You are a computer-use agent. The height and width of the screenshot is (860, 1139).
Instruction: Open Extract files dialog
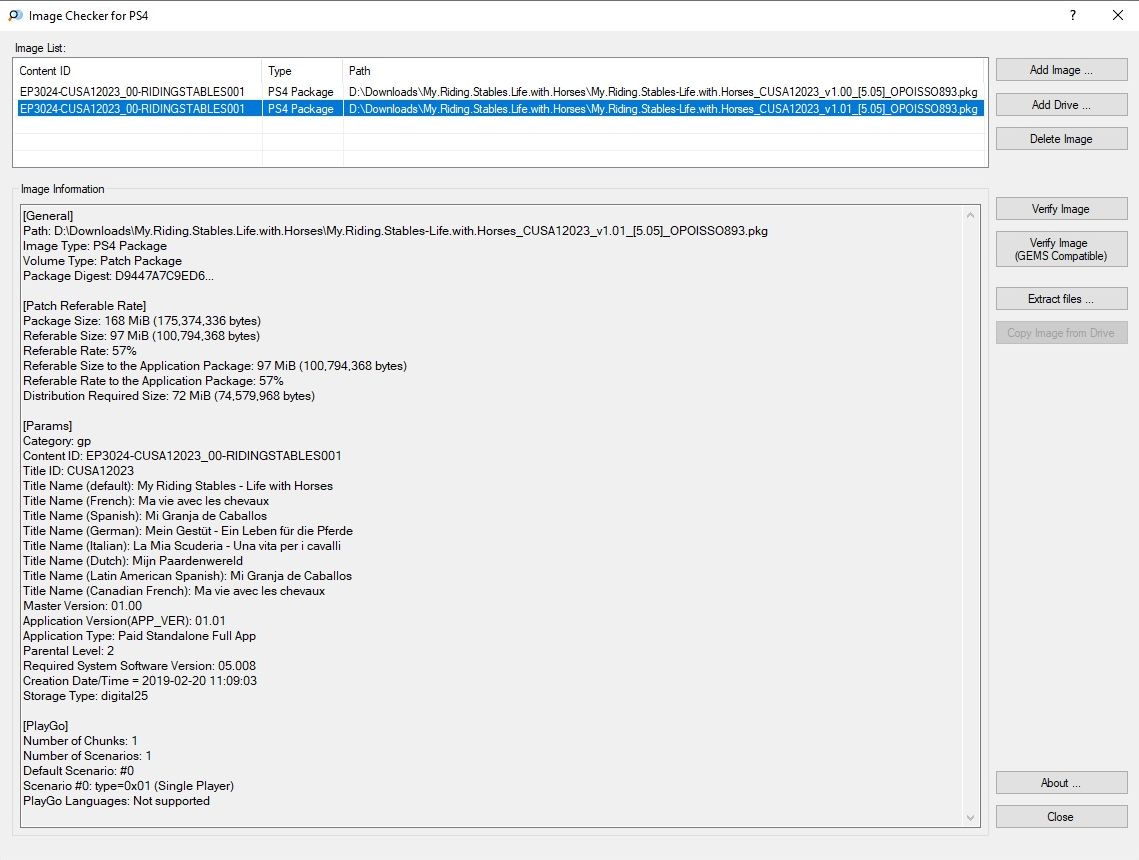pos(1061,299)
